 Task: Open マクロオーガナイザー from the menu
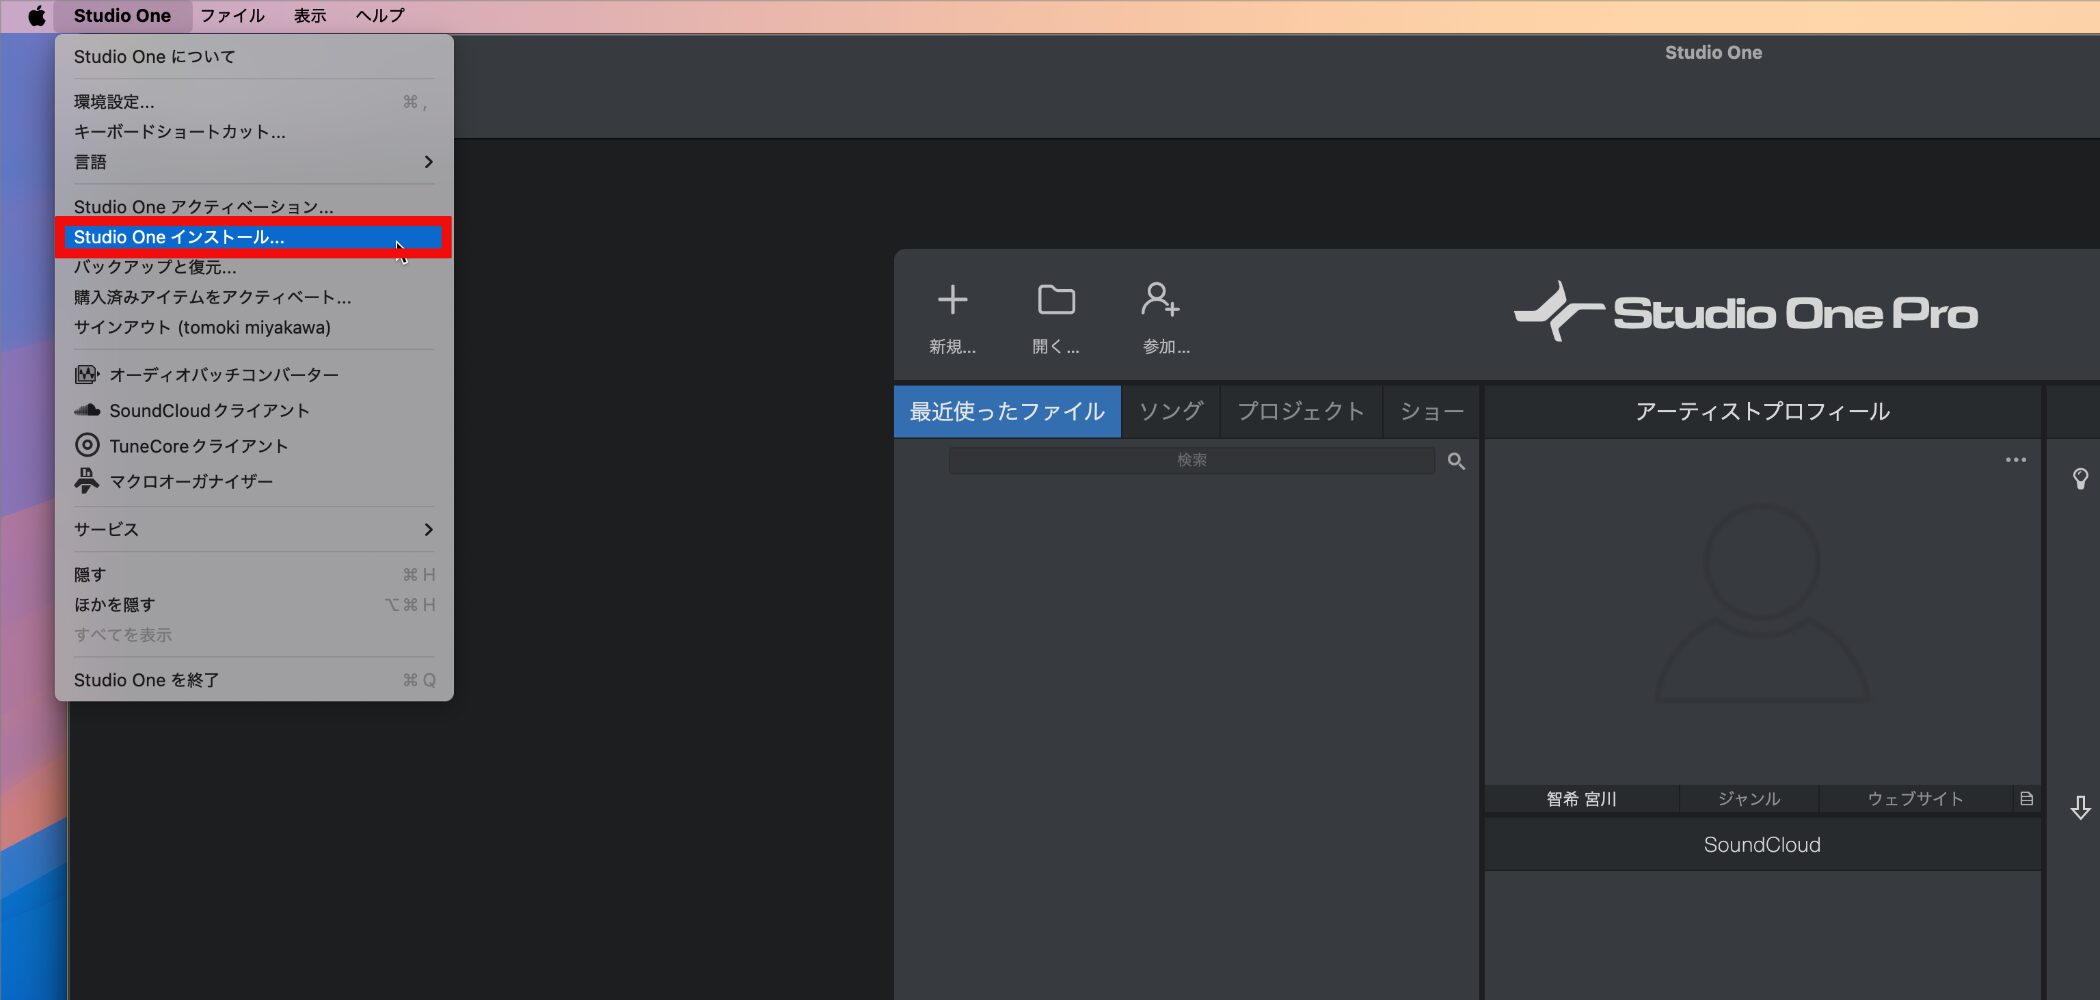[x=190, y=482]
